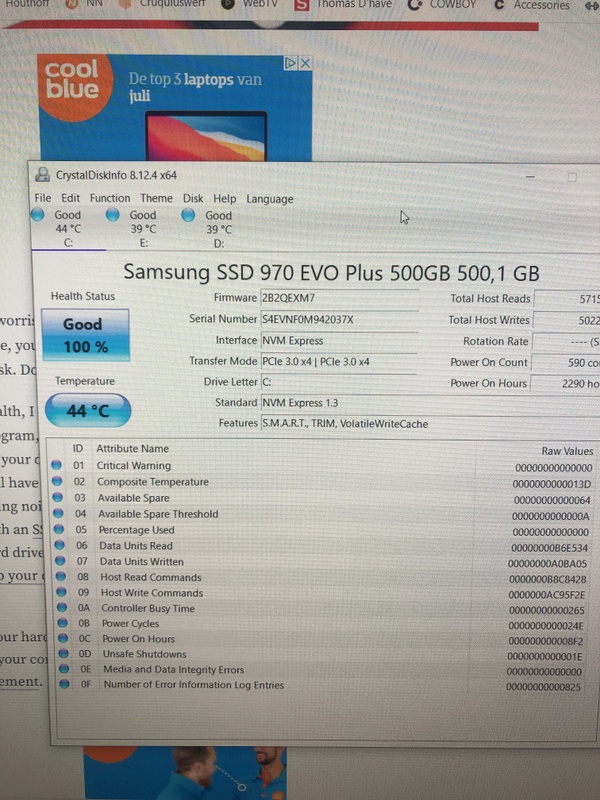Viewport: 600px width, 800px height.
Task: Click the CrystalDiskInfo title bar icon
Action: [42, 175]
